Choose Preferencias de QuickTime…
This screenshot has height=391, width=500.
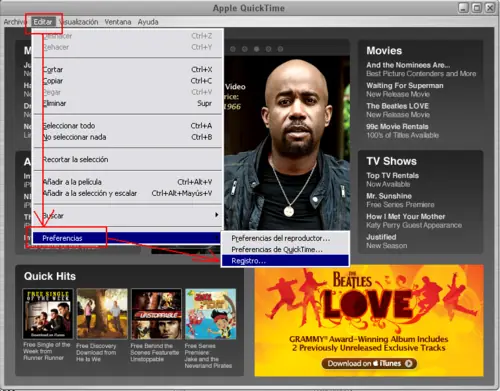point(285,249)
